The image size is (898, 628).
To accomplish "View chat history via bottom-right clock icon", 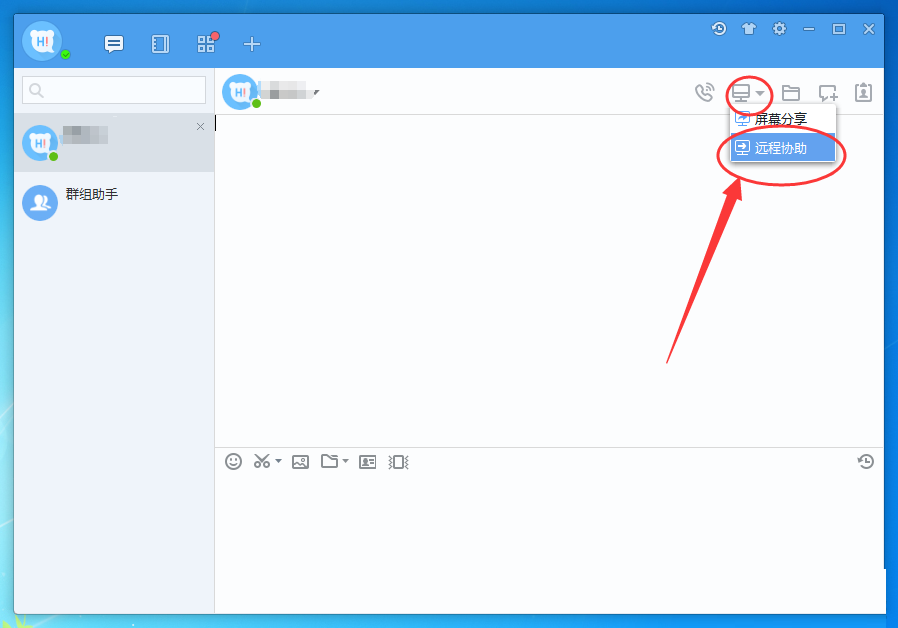I will click(866, 461).
